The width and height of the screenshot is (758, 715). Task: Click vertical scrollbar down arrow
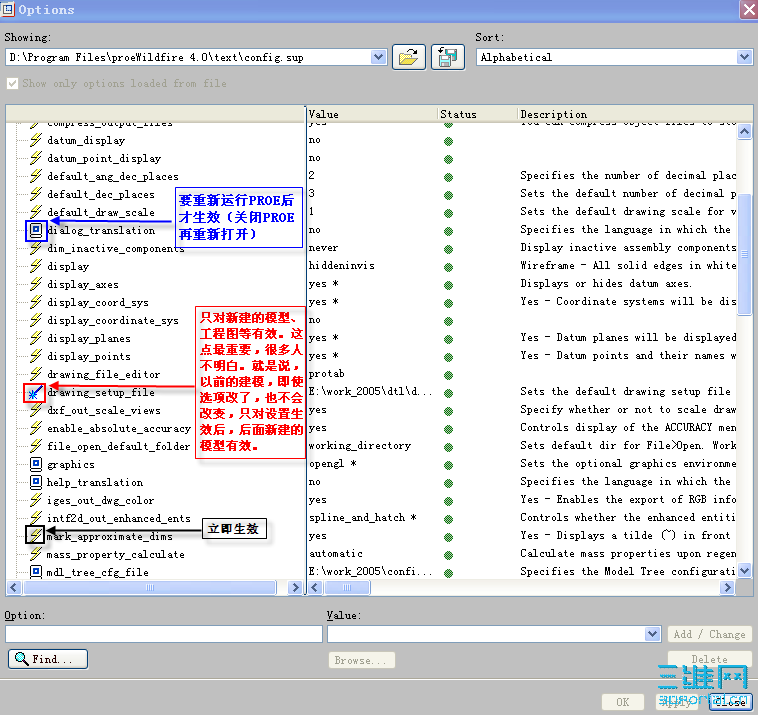pos(744,570)
